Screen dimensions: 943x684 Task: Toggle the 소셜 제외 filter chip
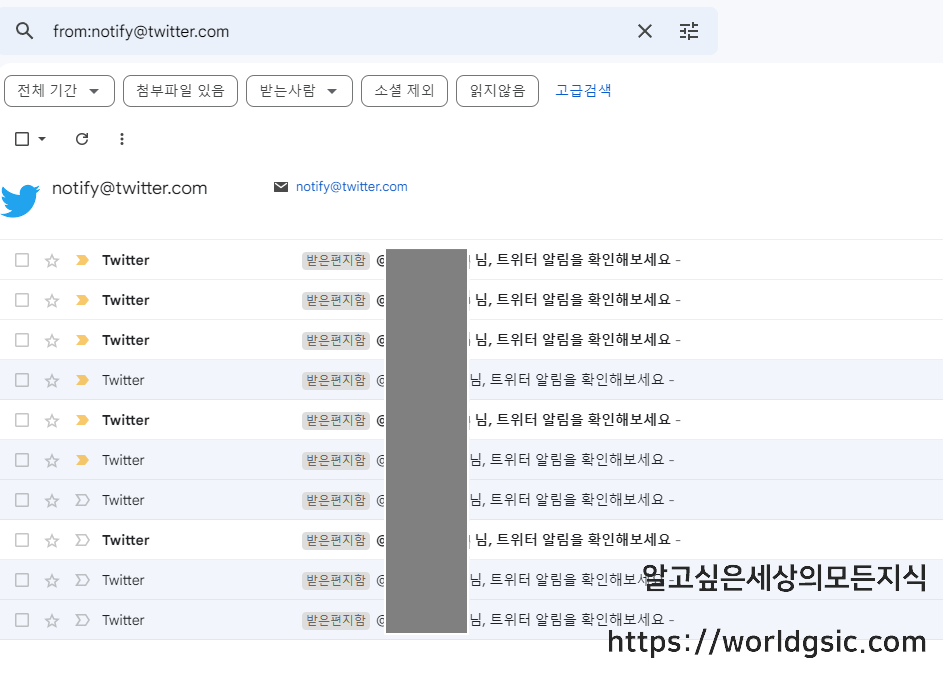pos(404,91)
